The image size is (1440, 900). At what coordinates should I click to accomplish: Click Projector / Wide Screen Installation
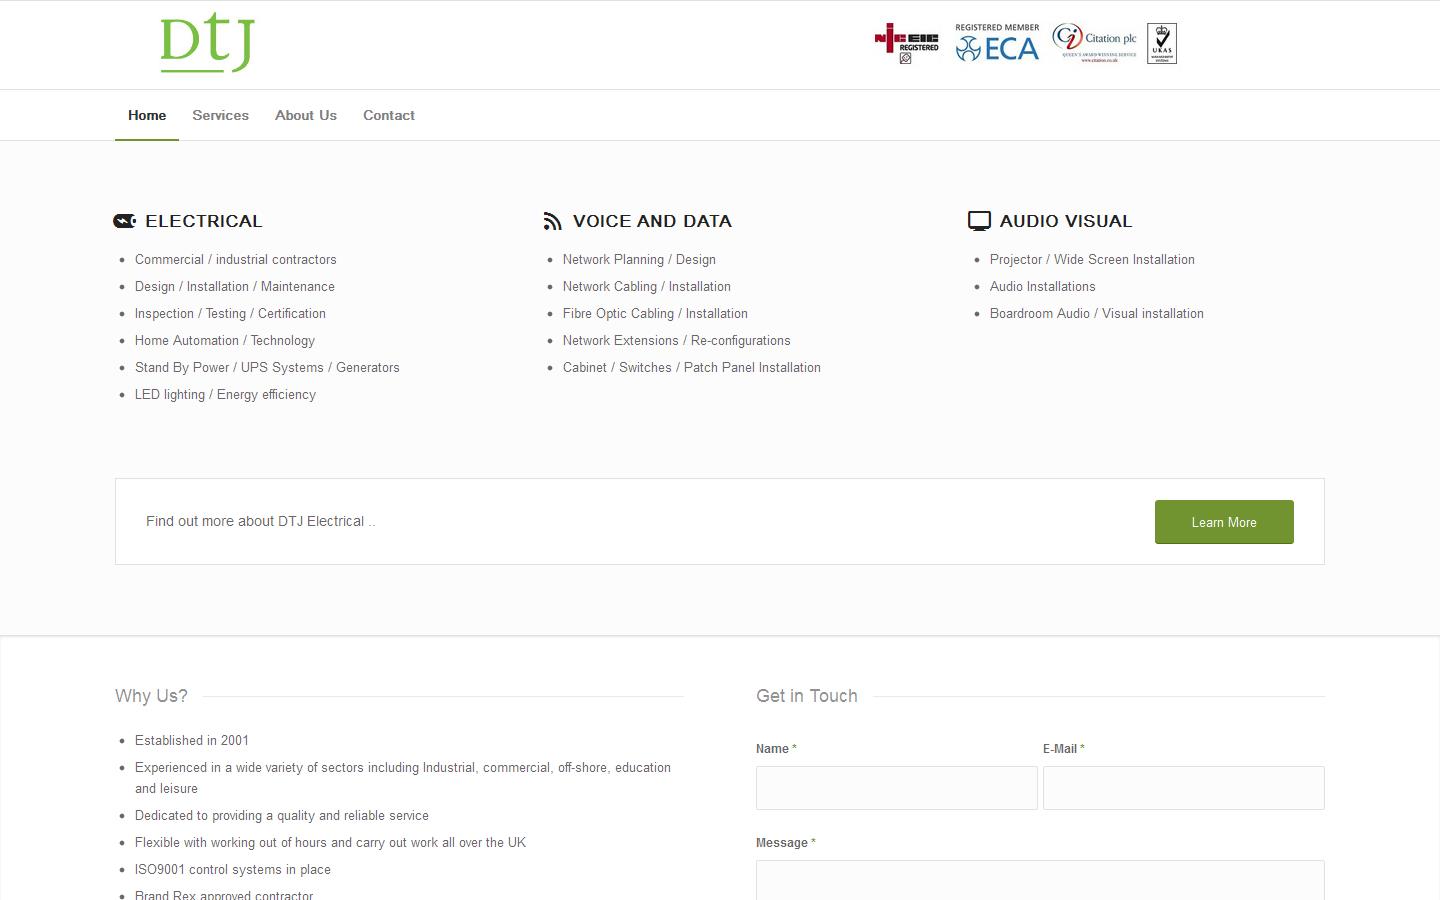[1092, 259]
